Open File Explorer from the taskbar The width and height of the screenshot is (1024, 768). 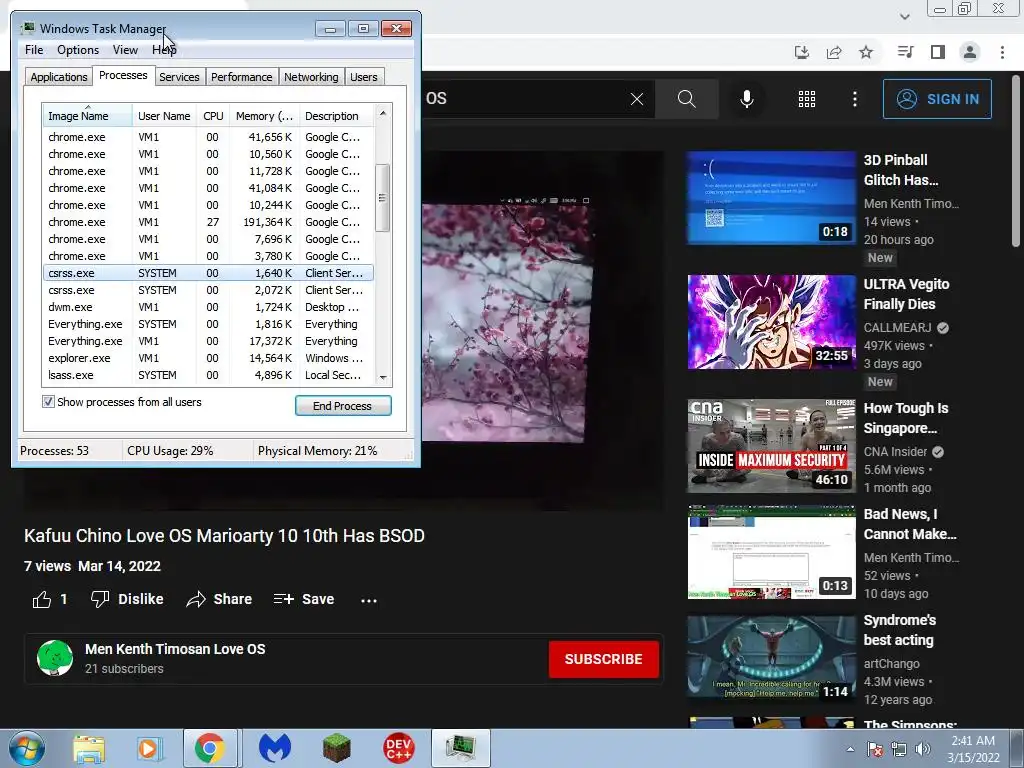click(x=89, y=748)
